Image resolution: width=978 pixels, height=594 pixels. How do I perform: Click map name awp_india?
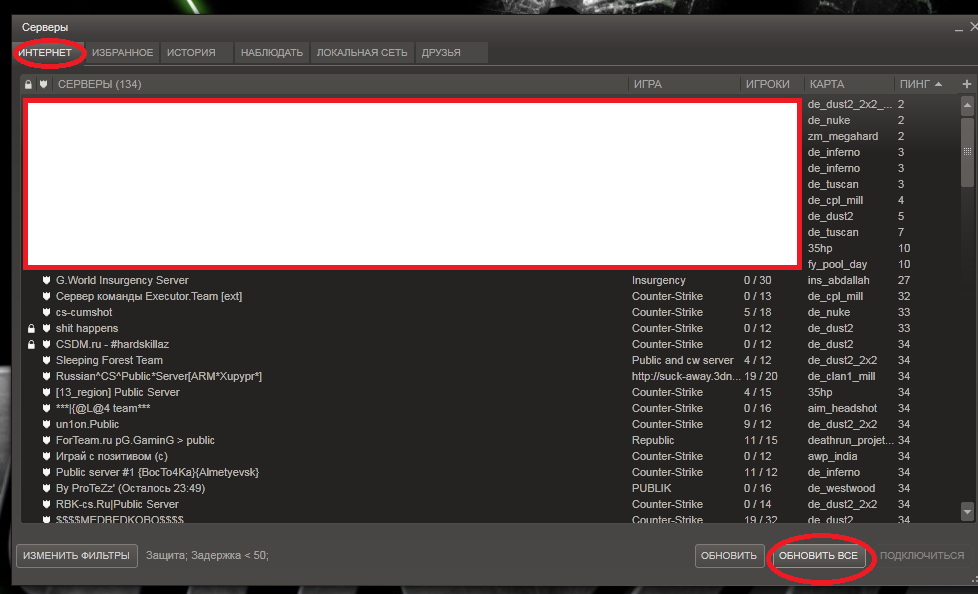coord(832,456)
